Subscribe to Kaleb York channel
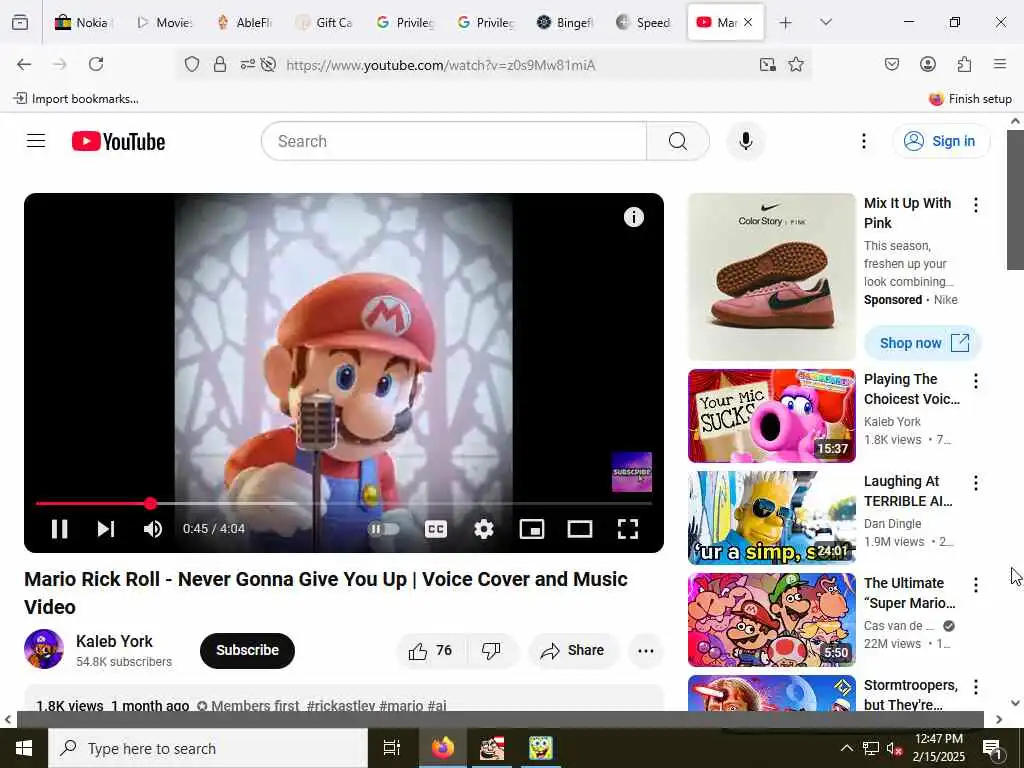Image resolution: width=1024 pixels, height=768 pixels. point(248,650)
